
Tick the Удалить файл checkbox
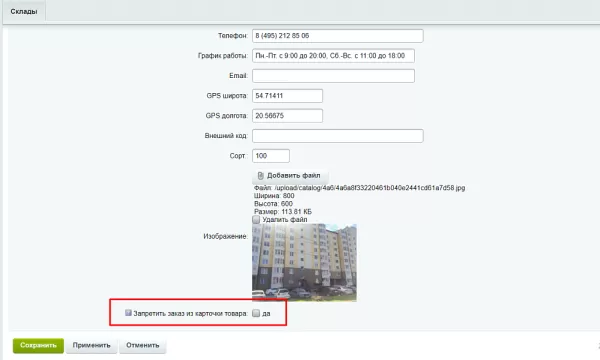click(256, 220)
